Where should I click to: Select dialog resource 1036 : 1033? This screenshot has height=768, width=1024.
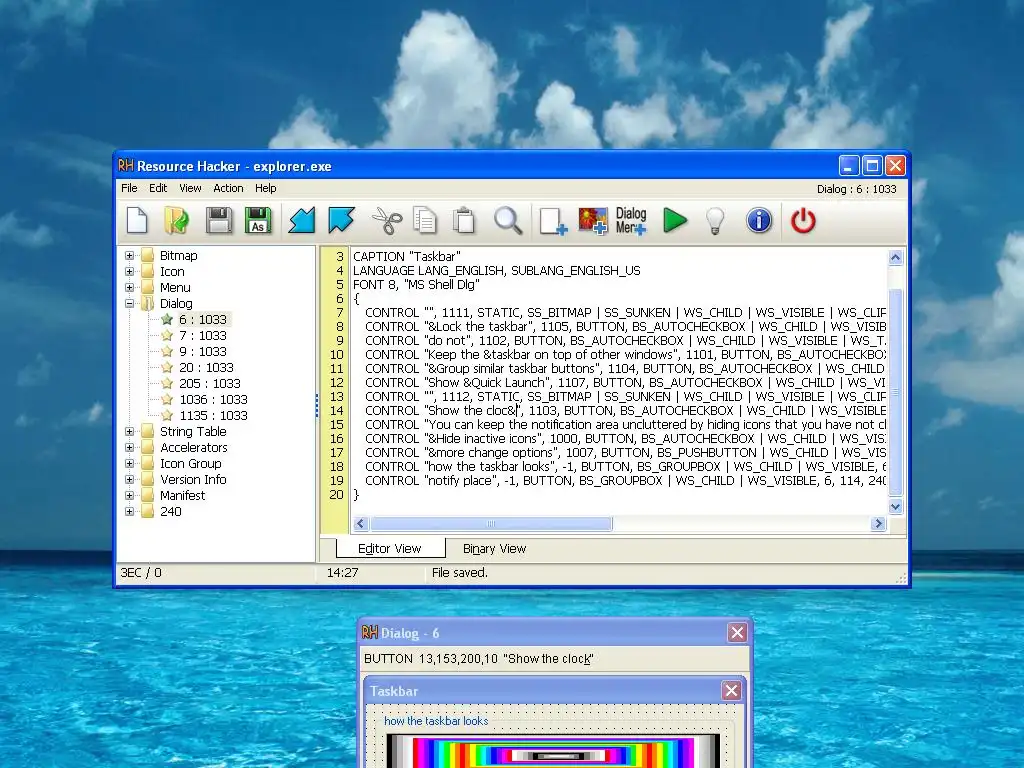pyautogui.click(x=214, y=399)
